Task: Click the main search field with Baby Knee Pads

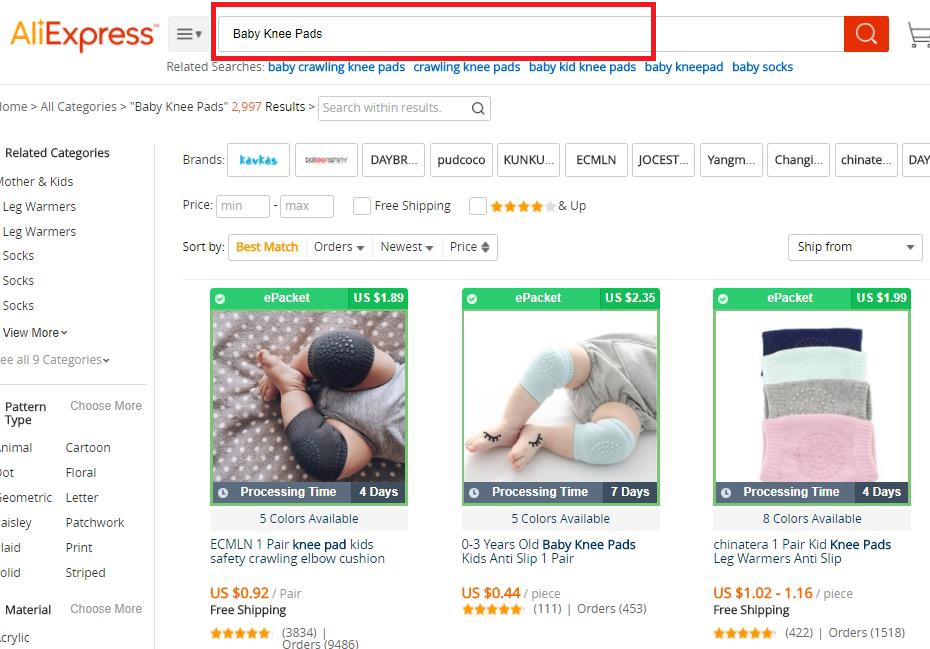Action: (531, 34)
